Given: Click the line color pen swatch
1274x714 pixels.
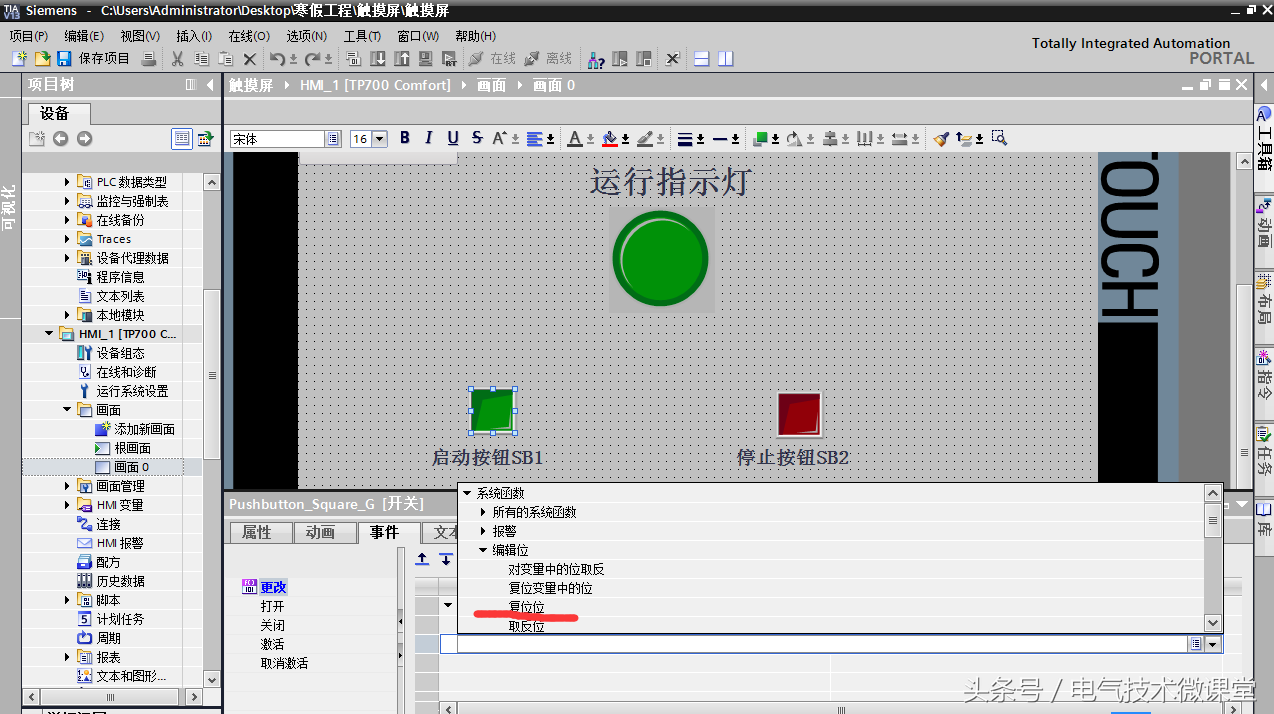Looking at the screenshot, I should click(645, 138).
